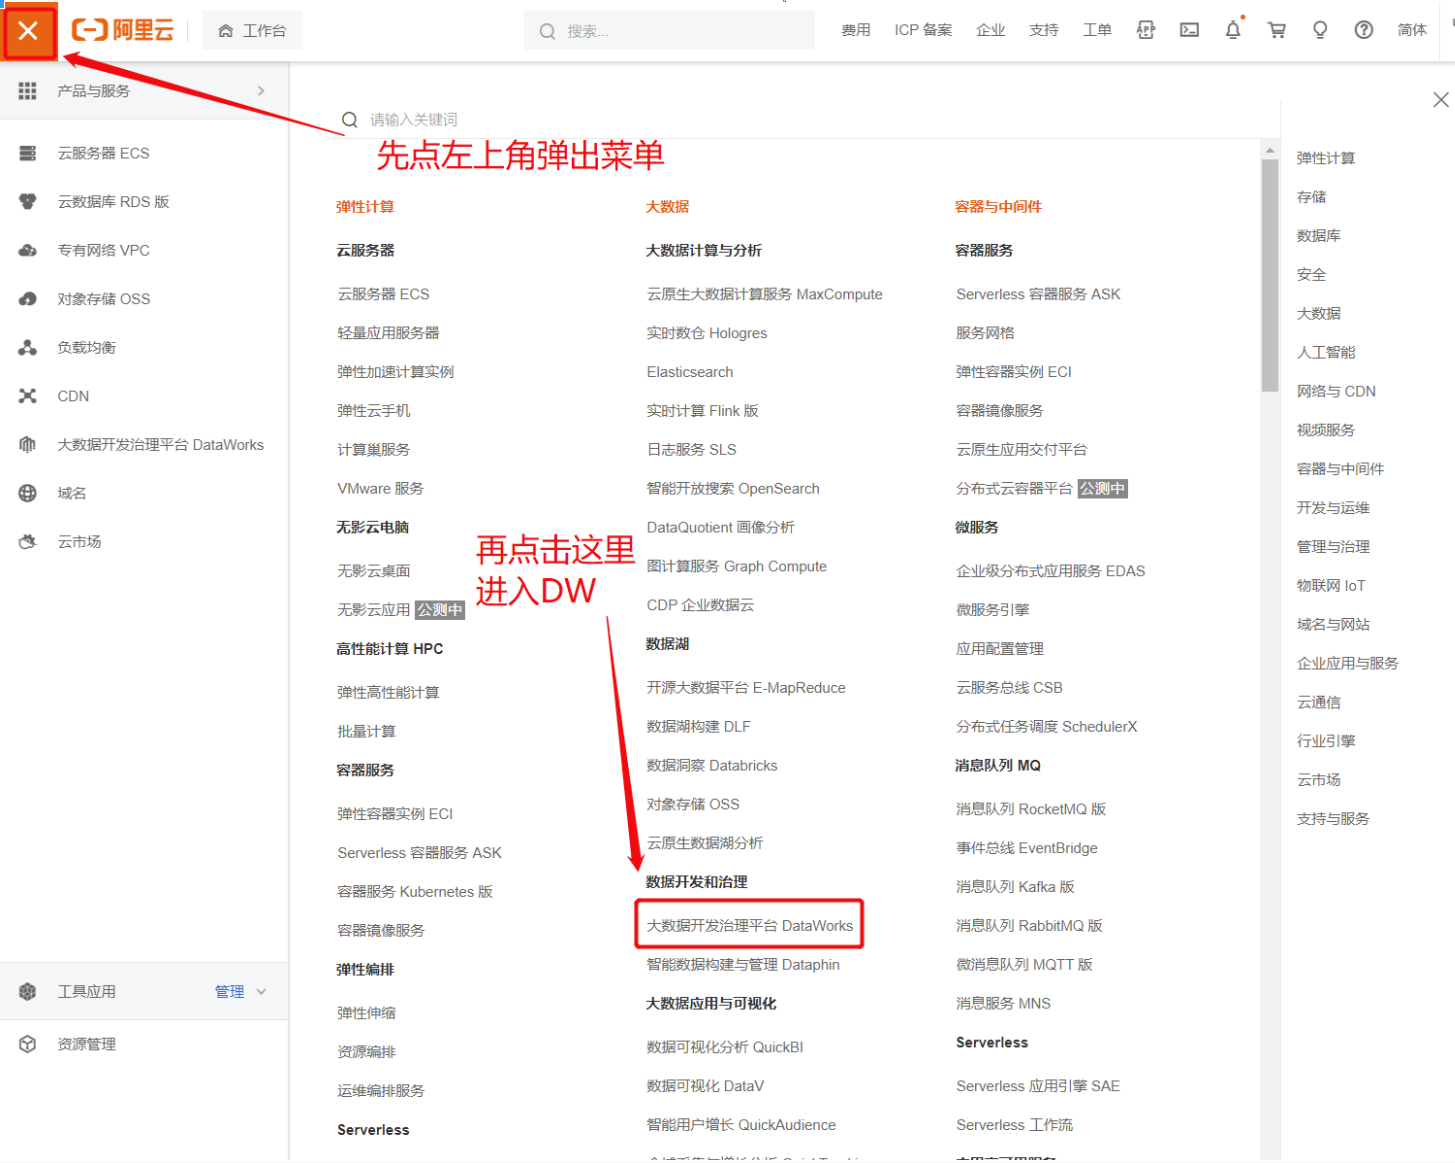Open 云原生大数据计算服务 MaxCompute link
The width and height of the screenshot is (1455, 1163).
coord(765,294)
